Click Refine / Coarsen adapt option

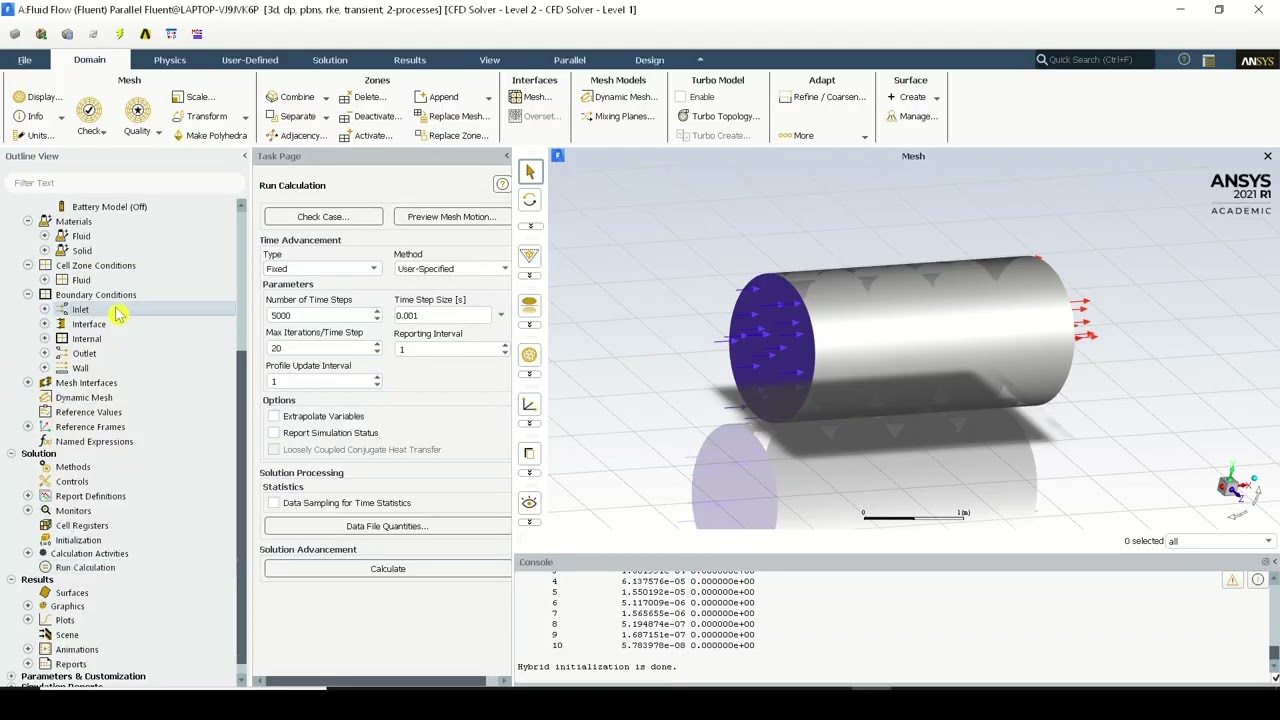point(822,97)
